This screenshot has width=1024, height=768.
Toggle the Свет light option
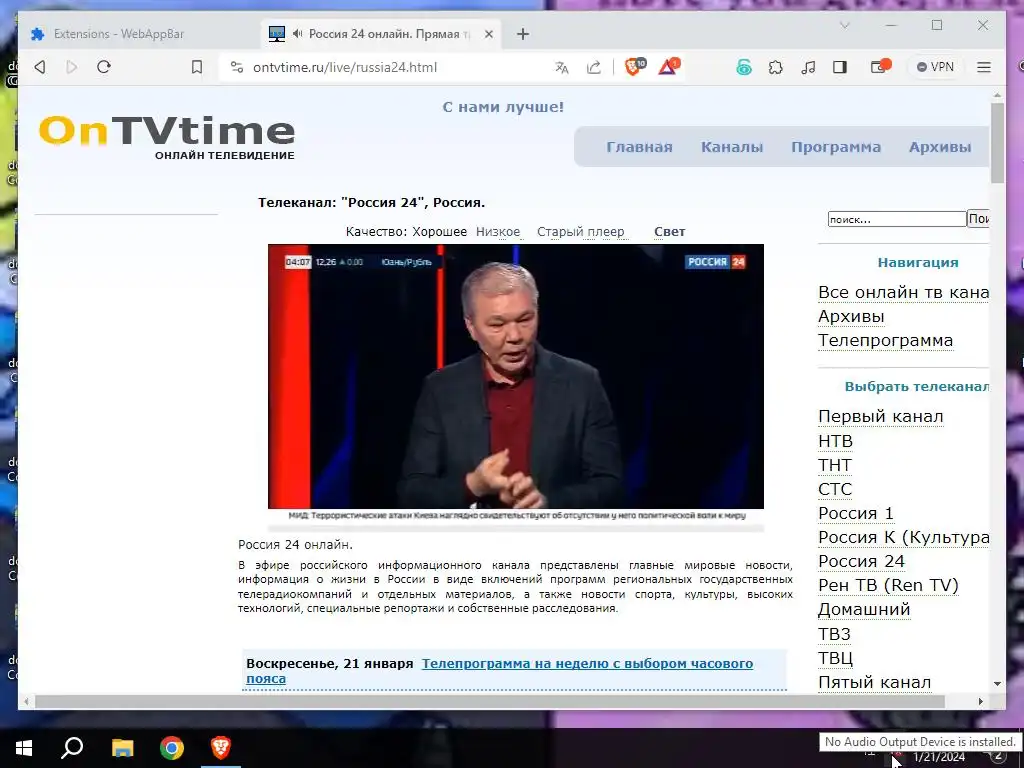(669, 232)
